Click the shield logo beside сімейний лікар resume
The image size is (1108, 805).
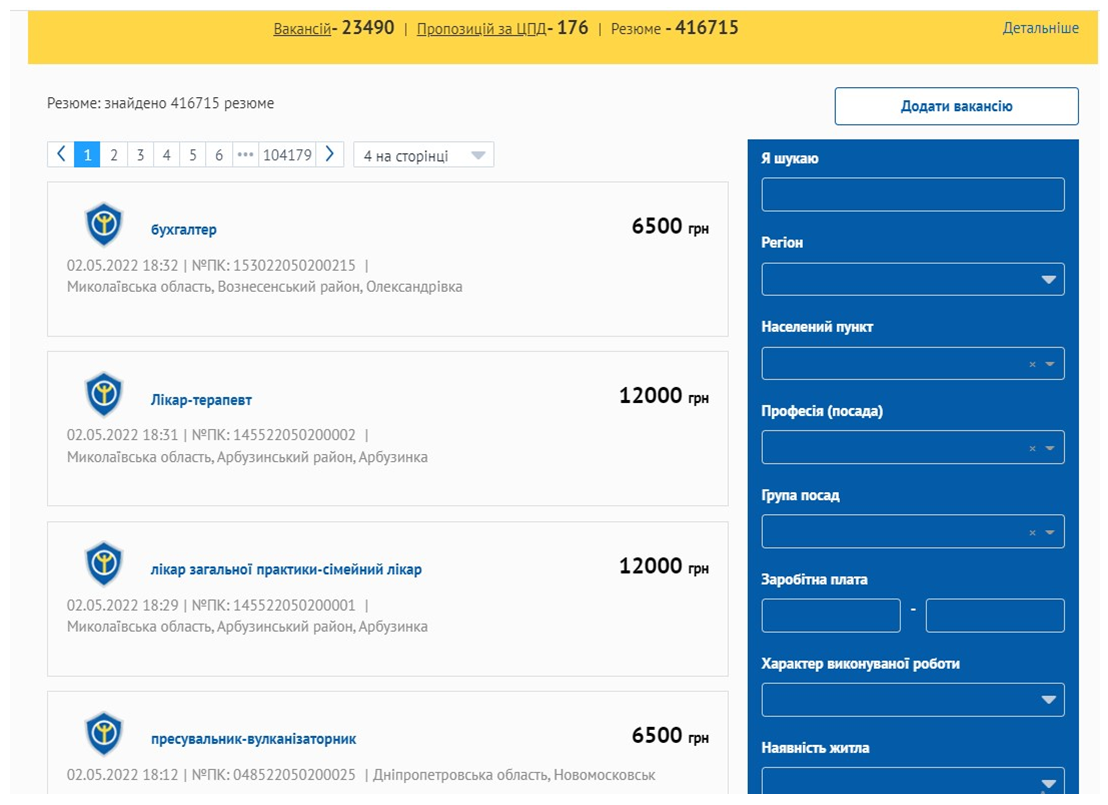(x=103, y=564)
